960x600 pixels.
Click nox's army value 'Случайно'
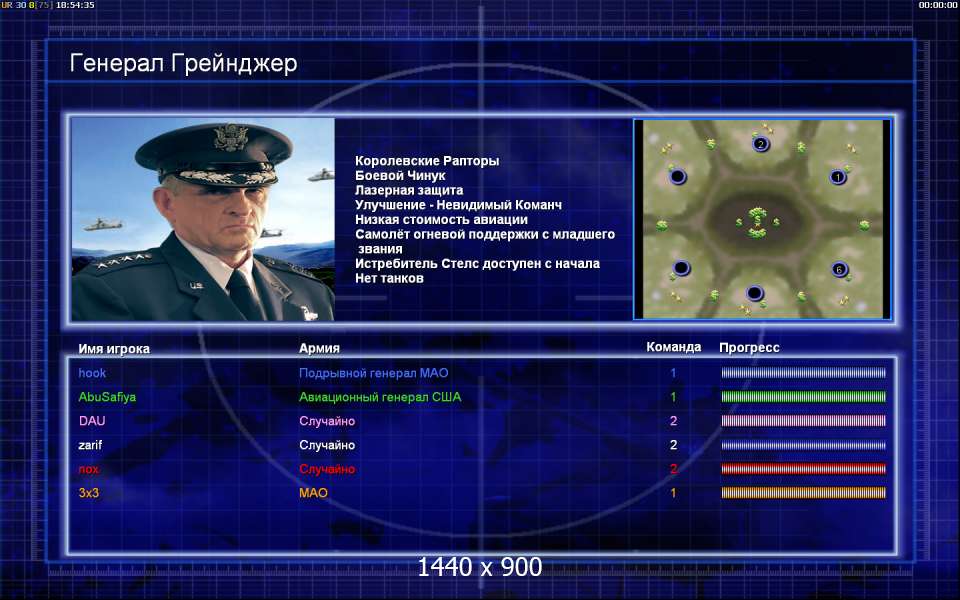click(x=327, y=469)
